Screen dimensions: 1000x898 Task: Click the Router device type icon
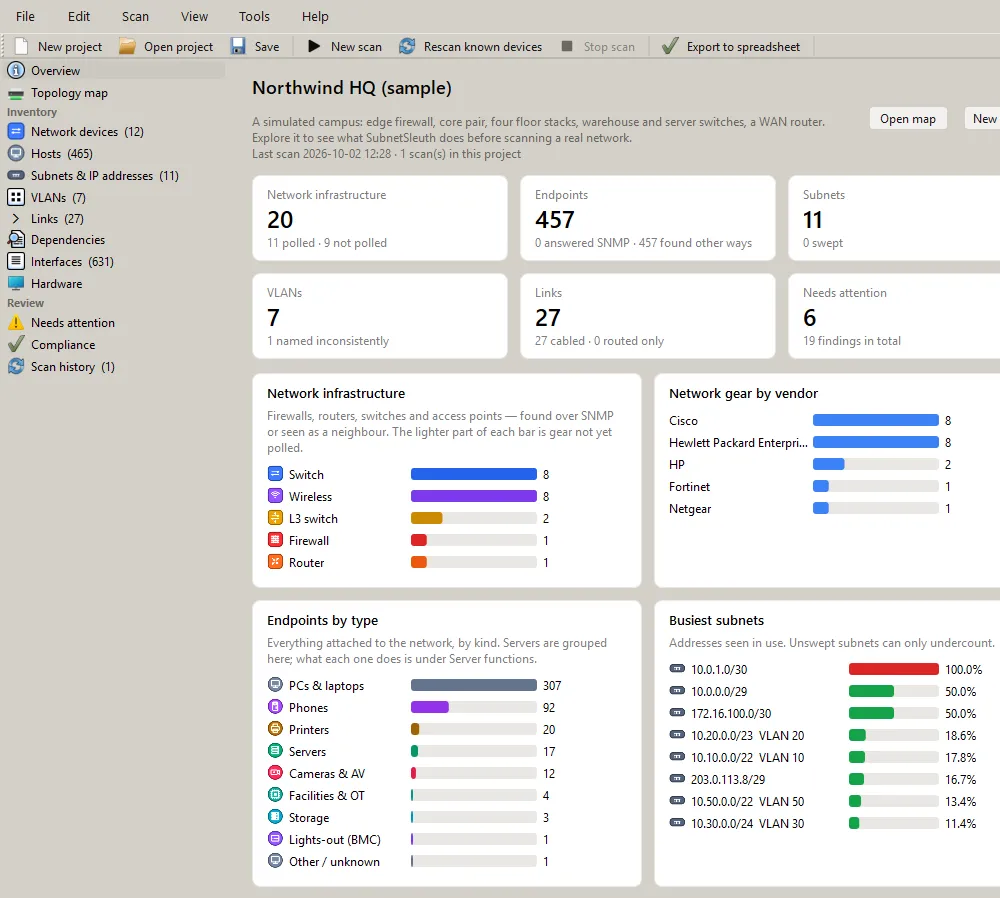(x=275, y=562)
